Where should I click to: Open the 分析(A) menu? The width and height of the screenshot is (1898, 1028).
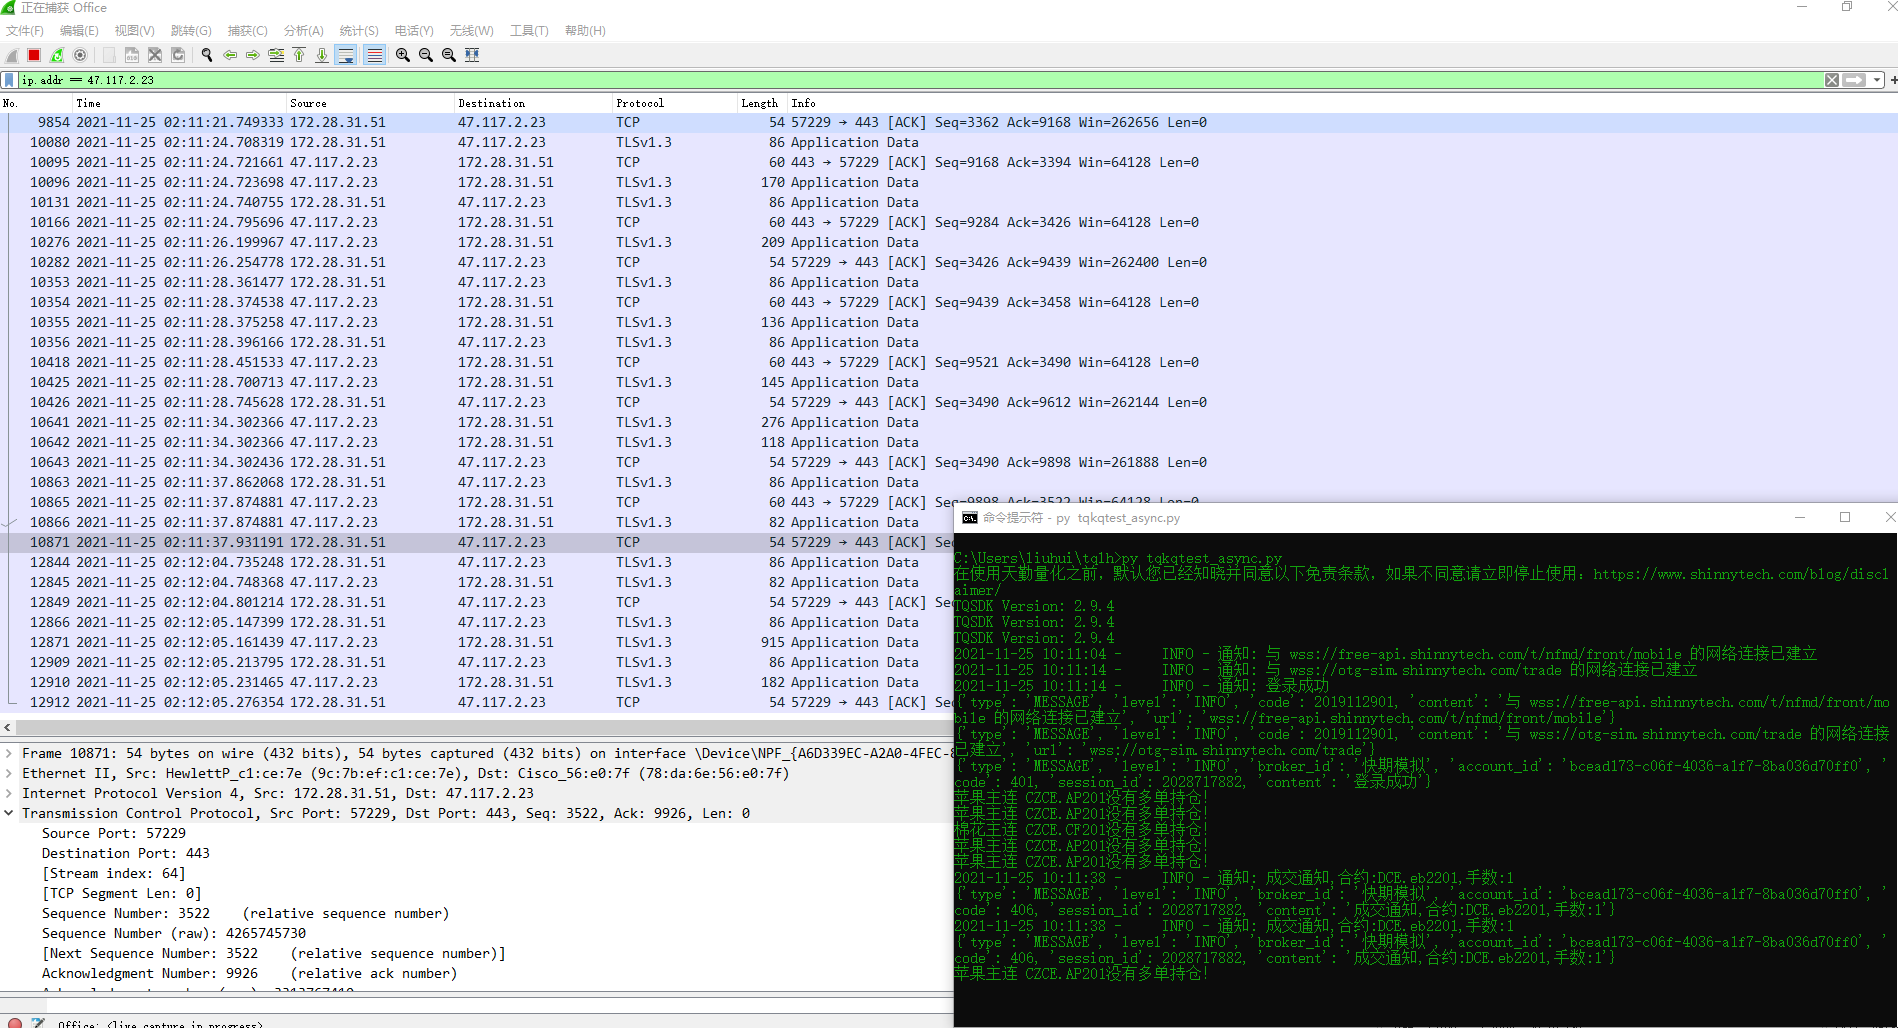pos(304,31)
